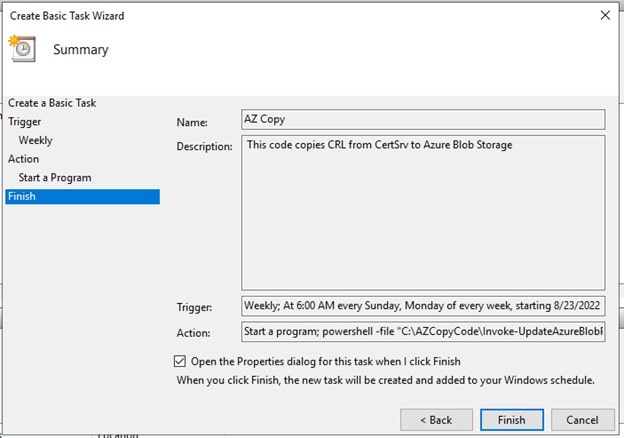Click the Trigger summary field showing the Weekly schedule
The width and height of the screenshot is (624, 438).
pos(423,305)
